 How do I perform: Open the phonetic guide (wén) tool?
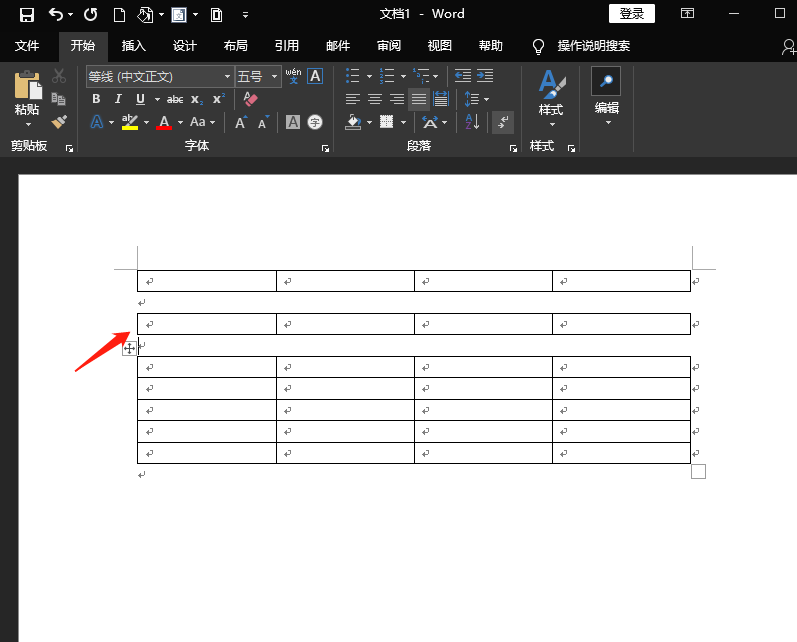click(293, 76)
